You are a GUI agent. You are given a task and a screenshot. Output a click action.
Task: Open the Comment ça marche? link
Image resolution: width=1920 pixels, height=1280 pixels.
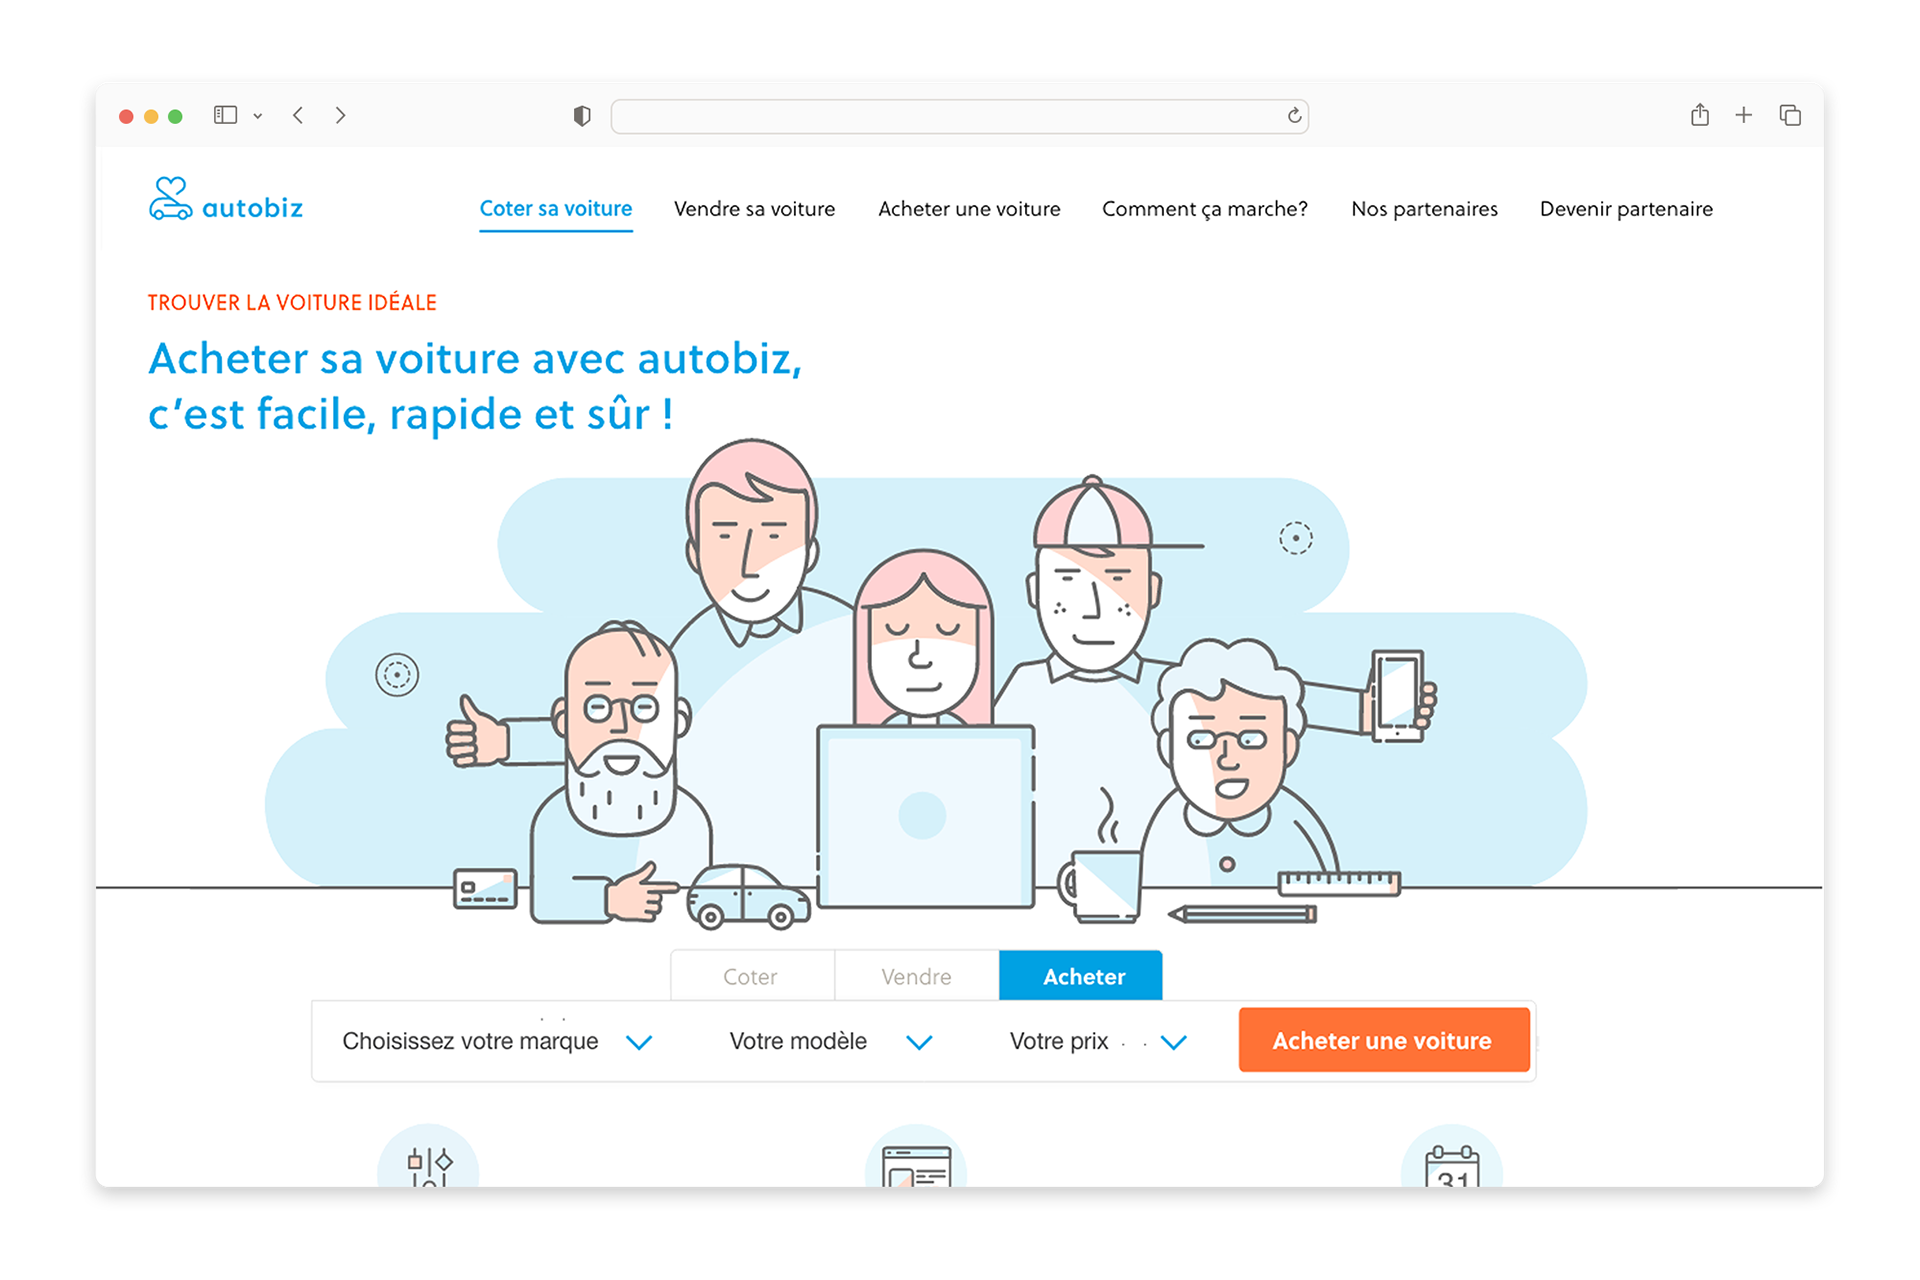tap(1204, 209)
